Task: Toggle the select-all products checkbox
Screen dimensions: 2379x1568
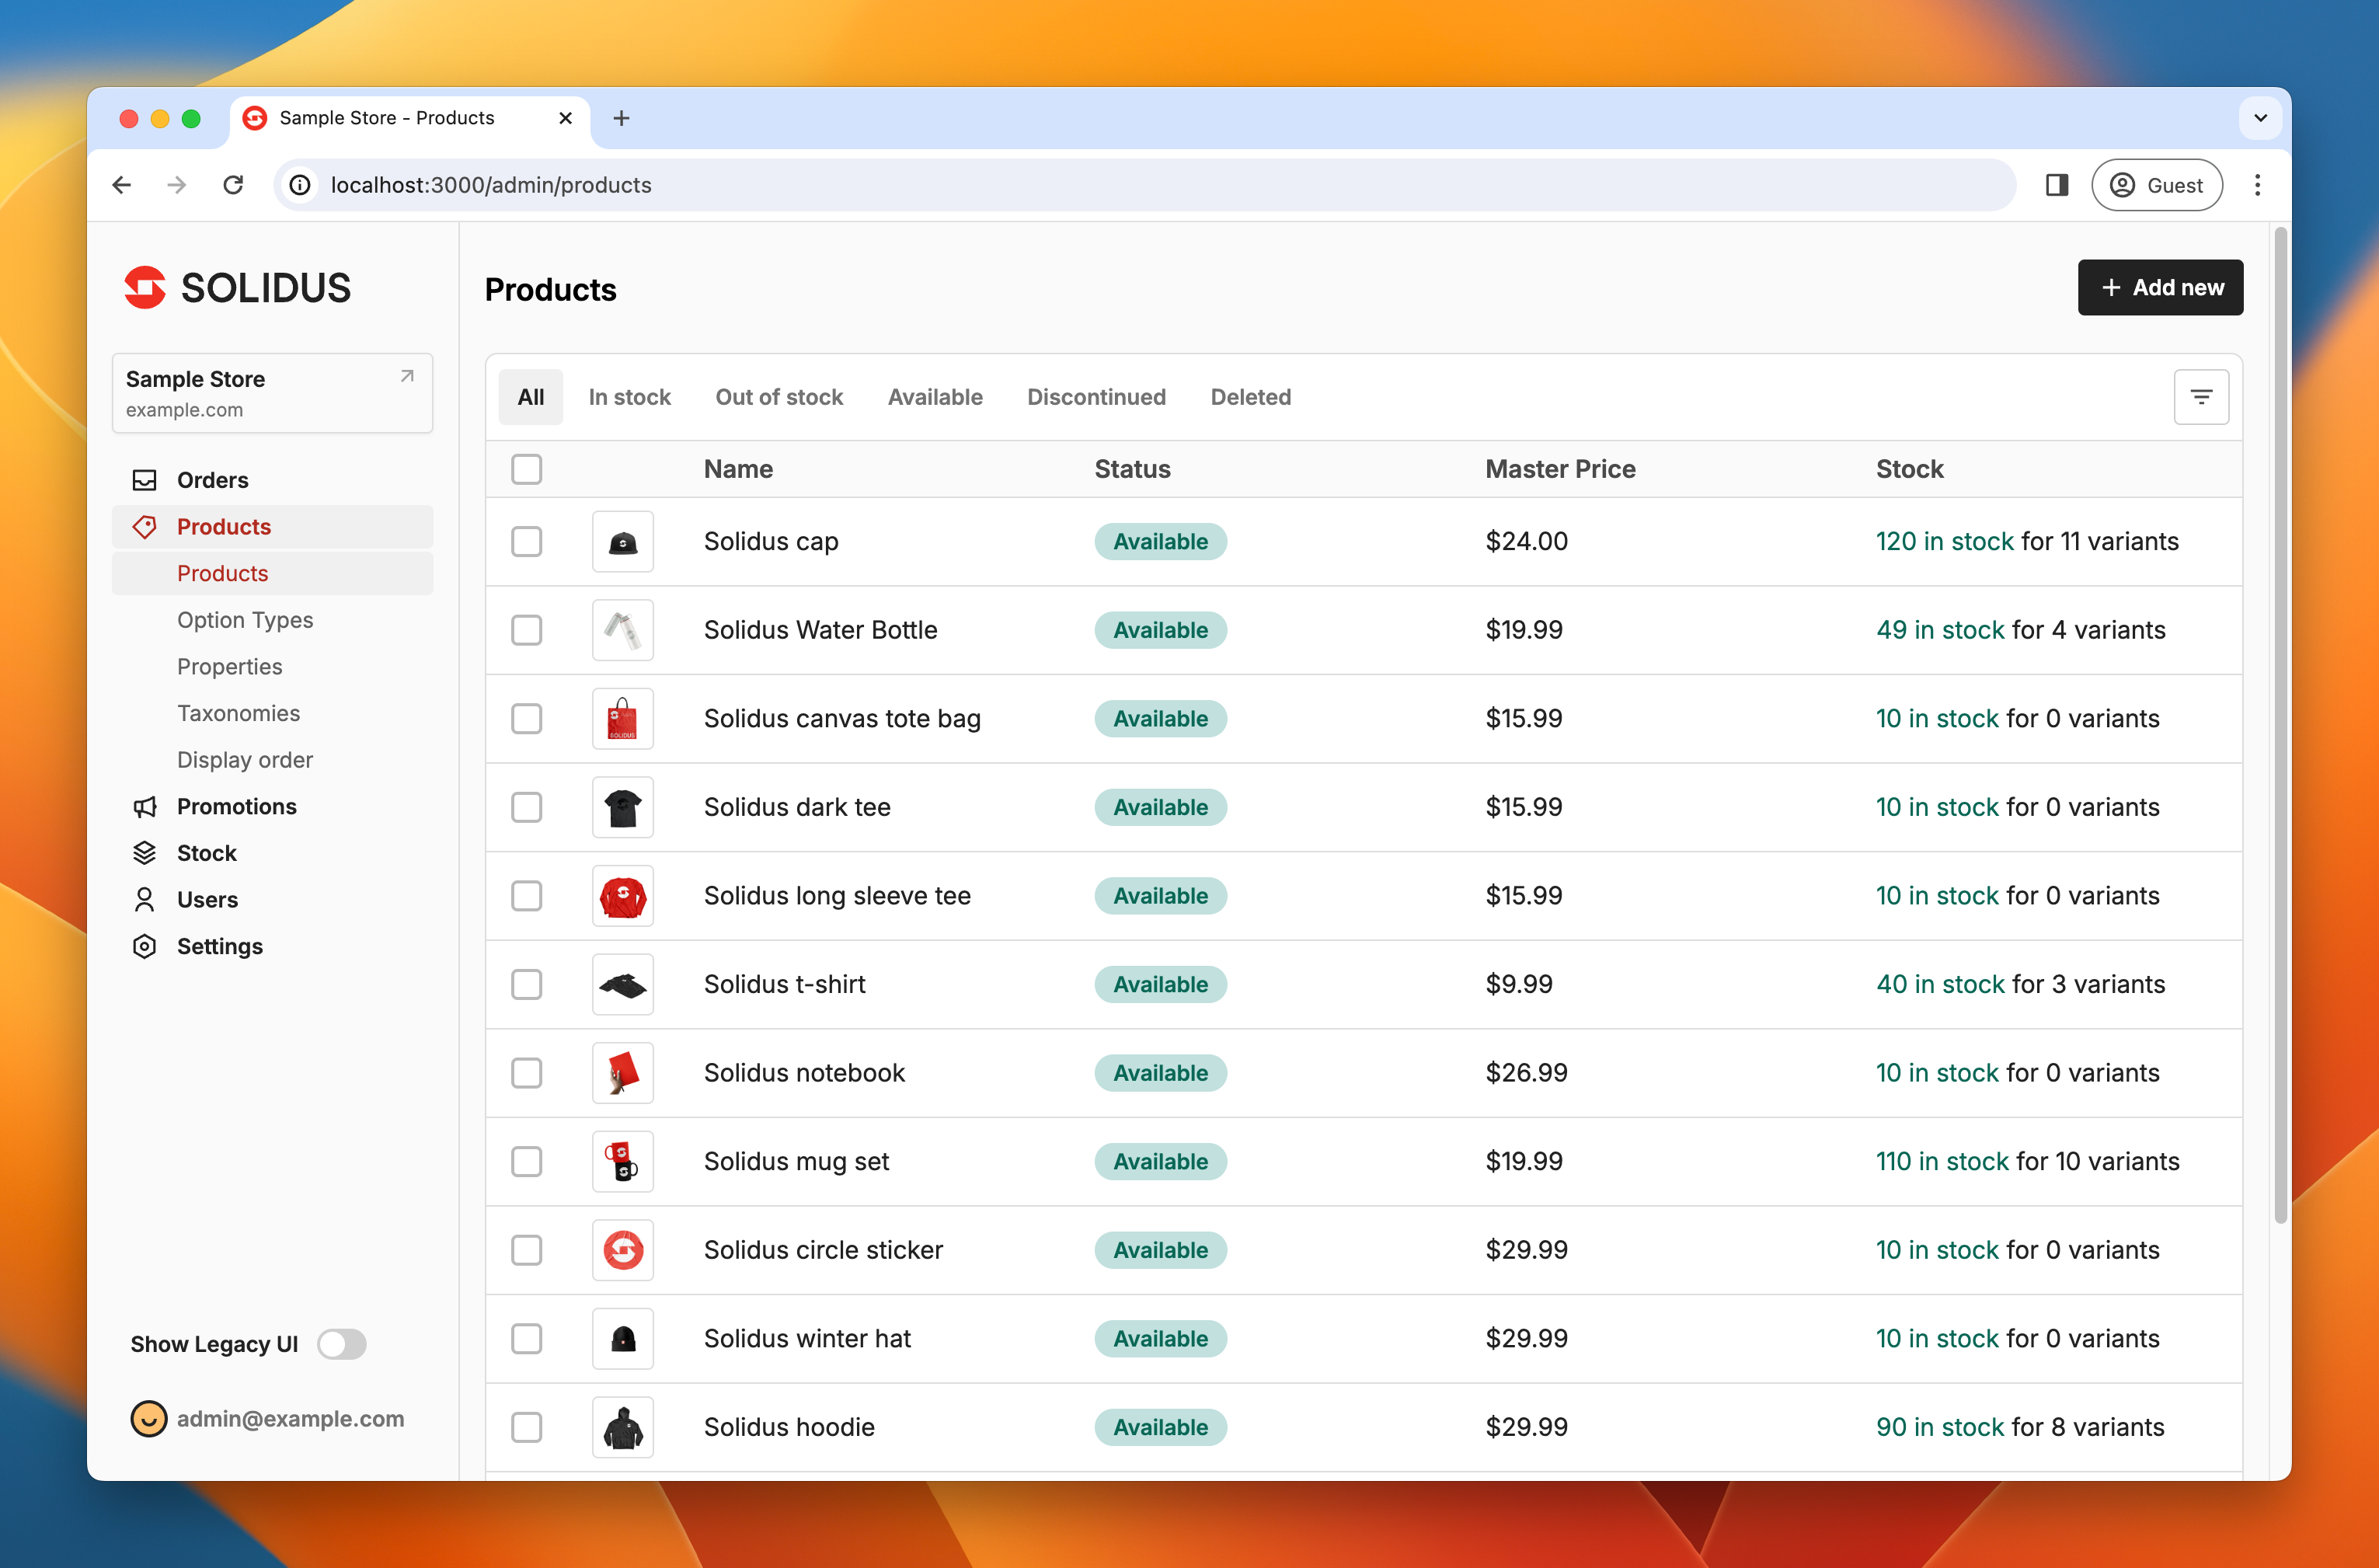Action: (x=527, y=469)
